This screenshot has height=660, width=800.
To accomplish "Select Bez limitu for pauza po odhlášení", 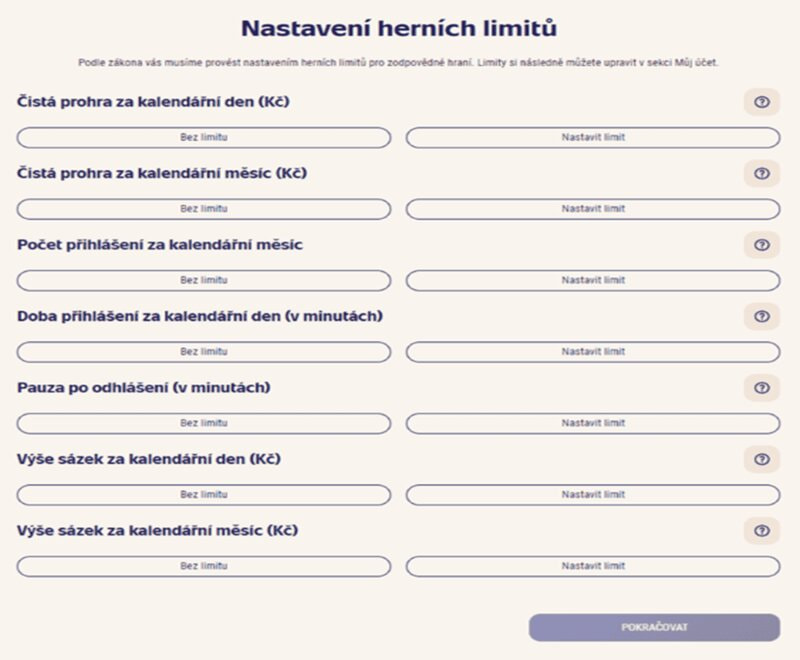I will tap(204, 423).
